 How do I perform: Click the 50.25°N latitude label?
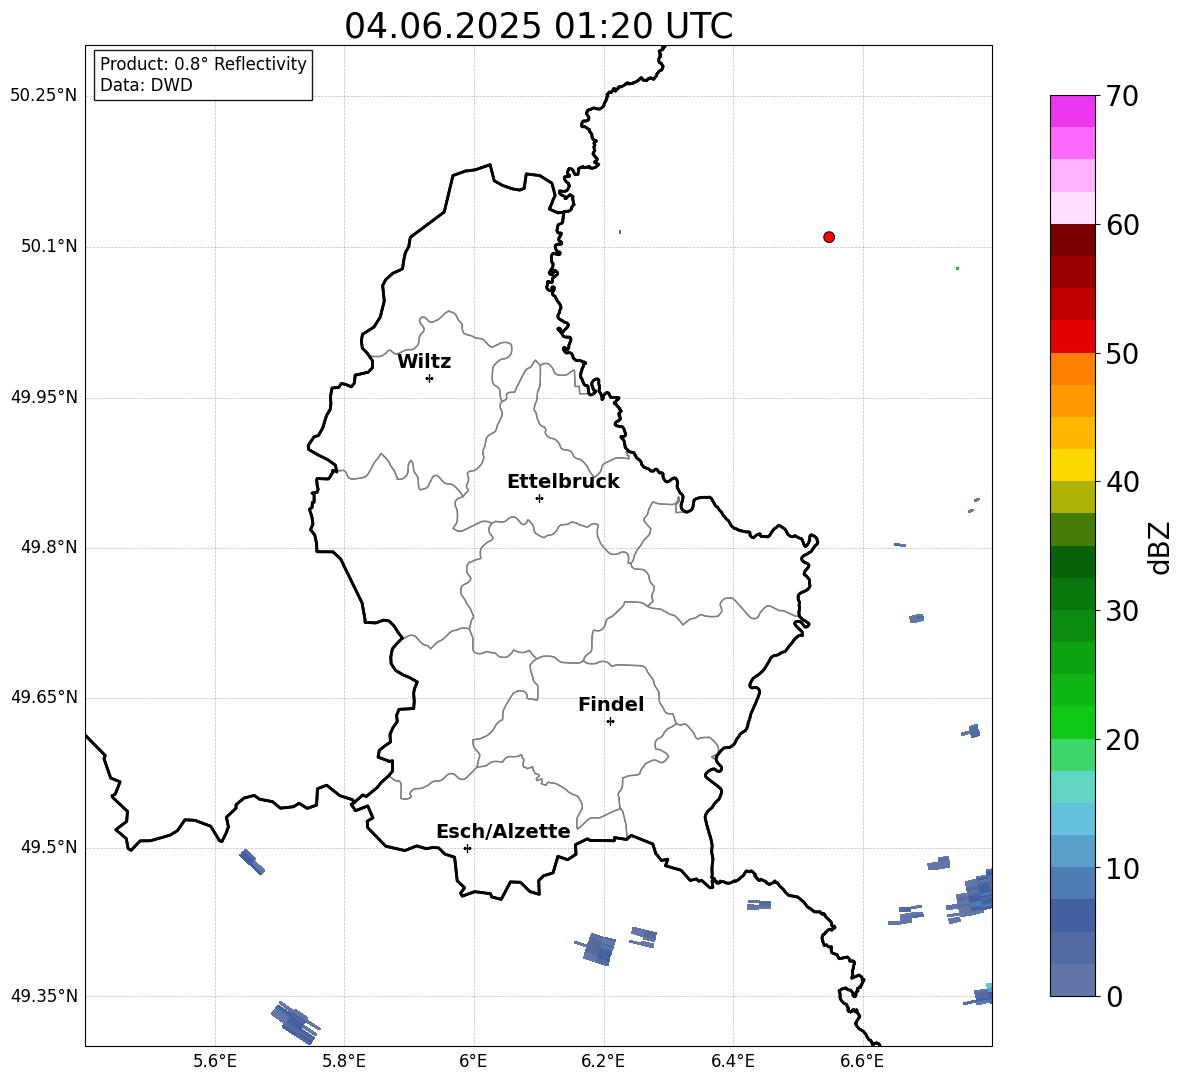[44, 96]
